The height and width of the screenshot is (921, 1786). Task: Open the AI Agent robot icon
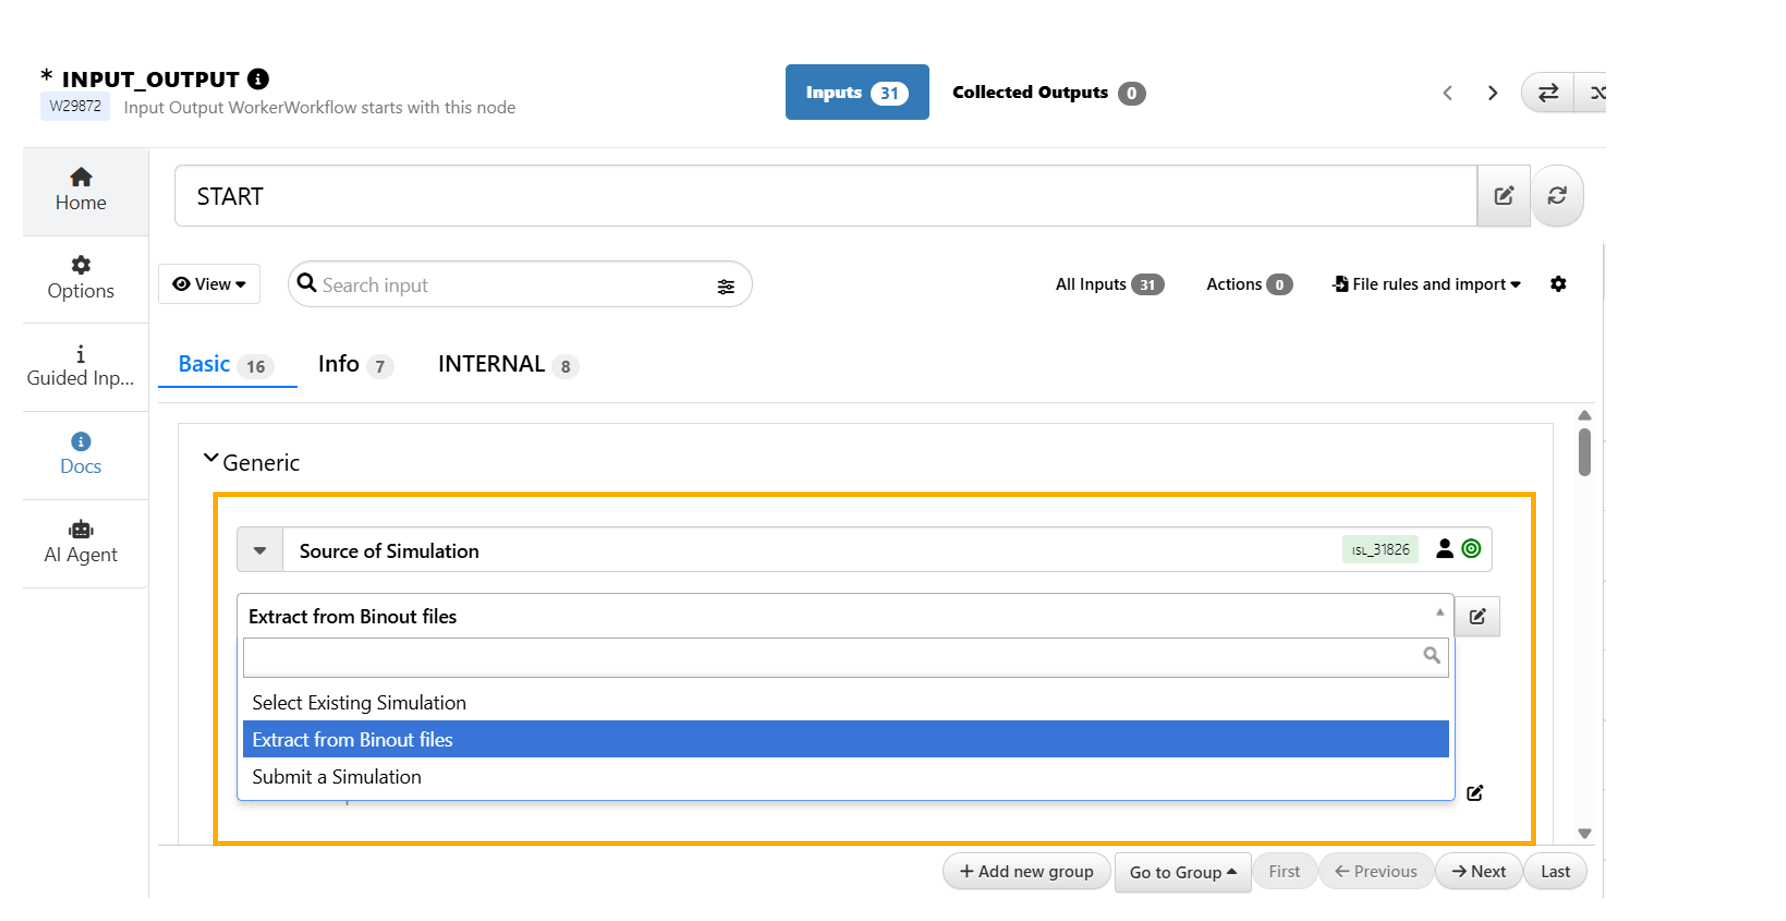81,530
